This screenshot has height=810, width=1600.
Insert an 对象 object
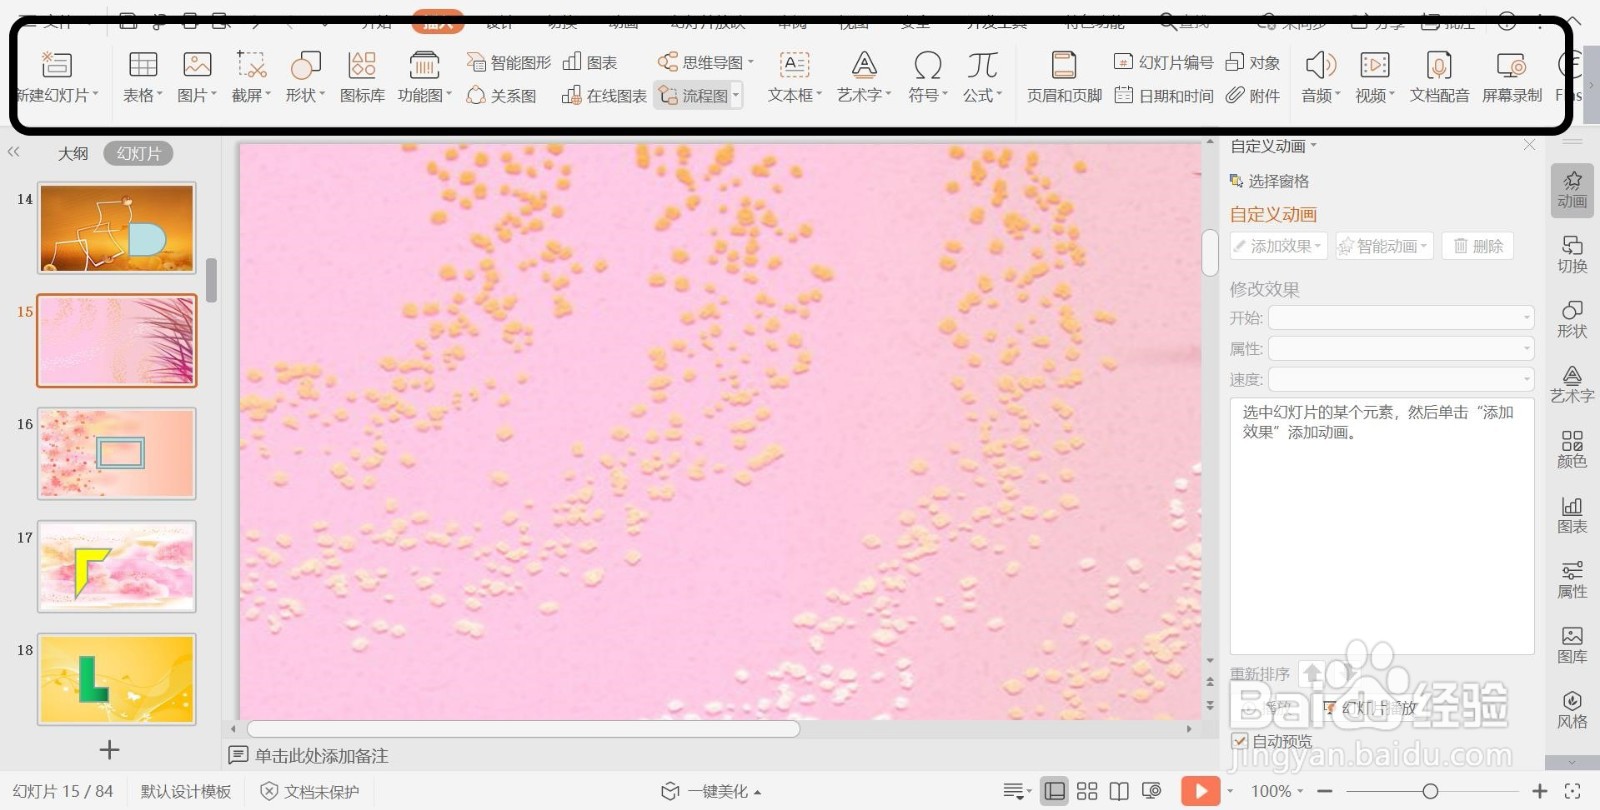(1253, 62)
